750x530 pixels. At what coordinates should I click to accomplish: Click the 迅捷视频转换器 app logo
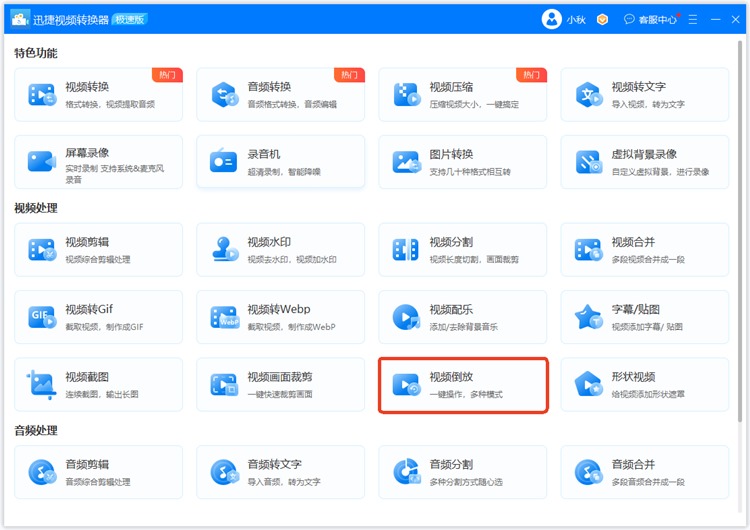[20, 19]
